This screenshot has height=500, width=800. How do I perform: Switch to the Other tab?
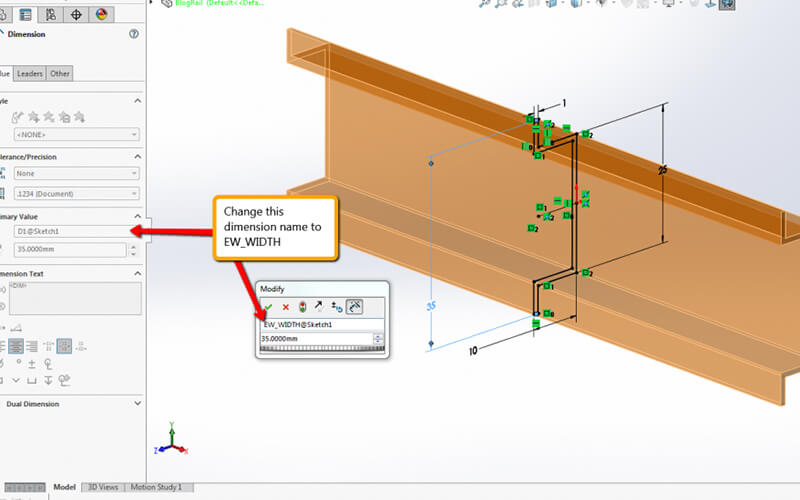point(60,73)
